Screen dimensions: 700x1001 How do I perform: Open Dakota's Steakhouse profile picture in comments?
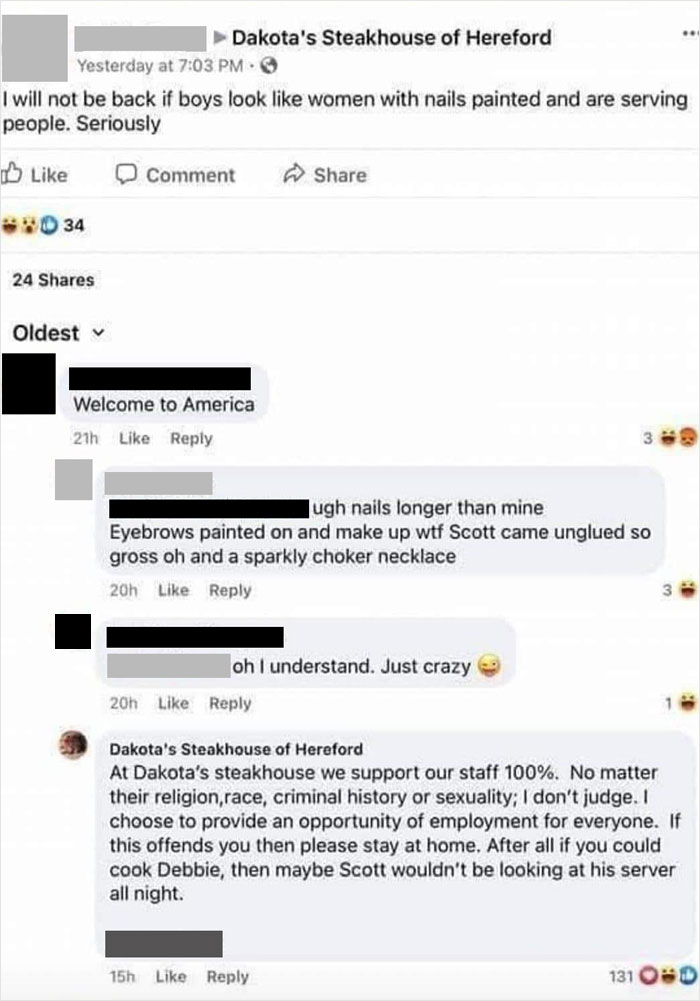(73, 744)
